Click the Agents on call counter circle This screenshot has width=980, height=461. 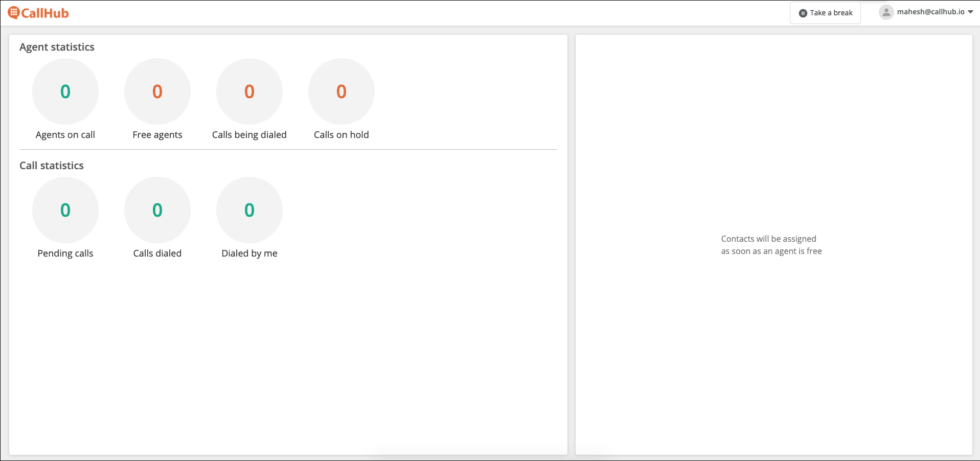pos(65,92)
